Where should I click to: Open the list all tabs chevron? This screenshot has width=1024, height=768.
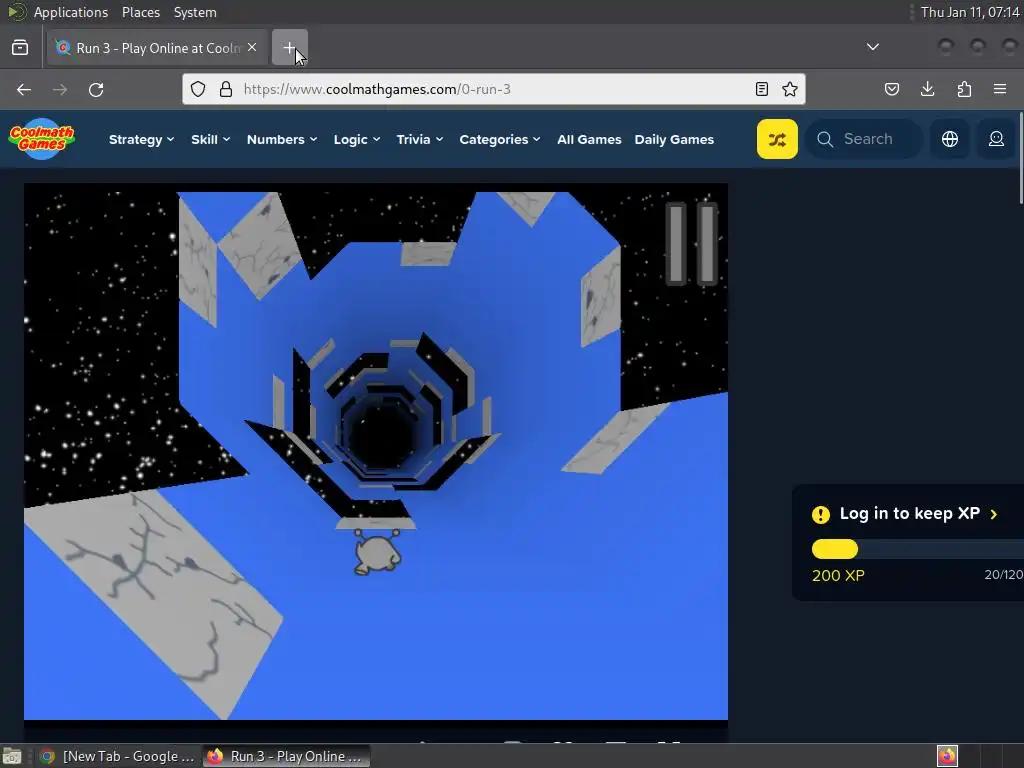(x=872, y=47)
